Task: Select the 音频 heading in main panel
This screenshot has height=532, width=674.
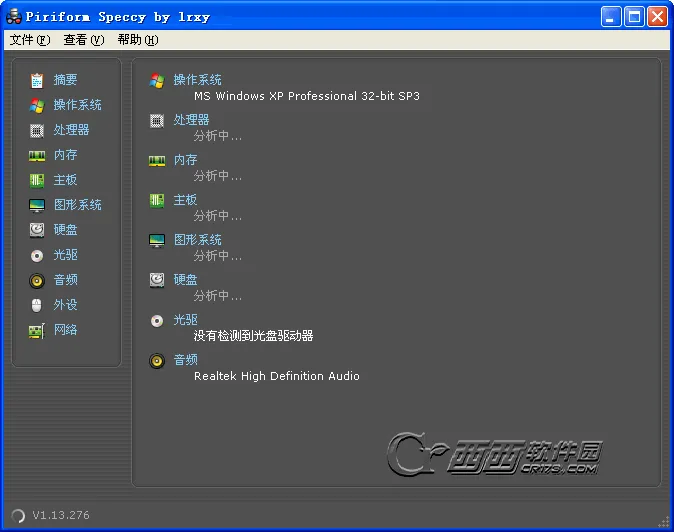Action: click(x=185, y=360)
